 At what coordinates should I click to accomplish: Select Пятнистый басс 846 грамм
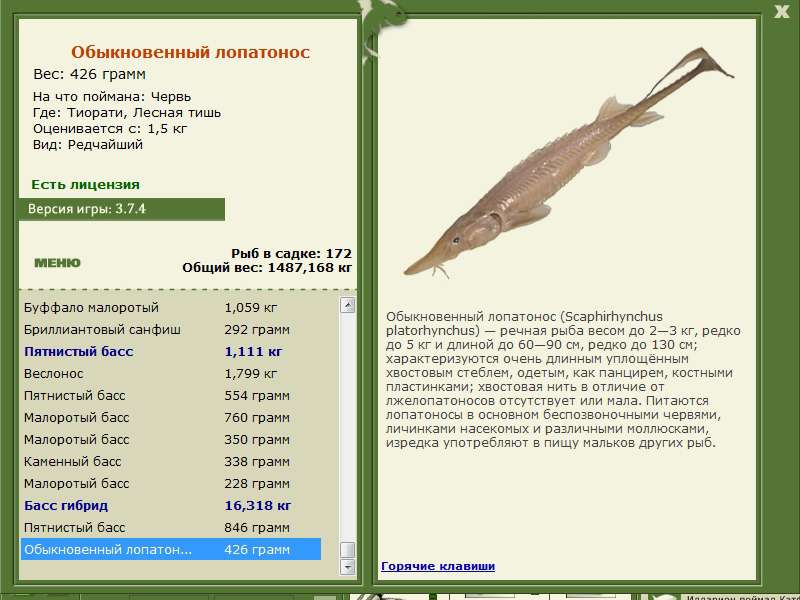[x=171, y=528]
